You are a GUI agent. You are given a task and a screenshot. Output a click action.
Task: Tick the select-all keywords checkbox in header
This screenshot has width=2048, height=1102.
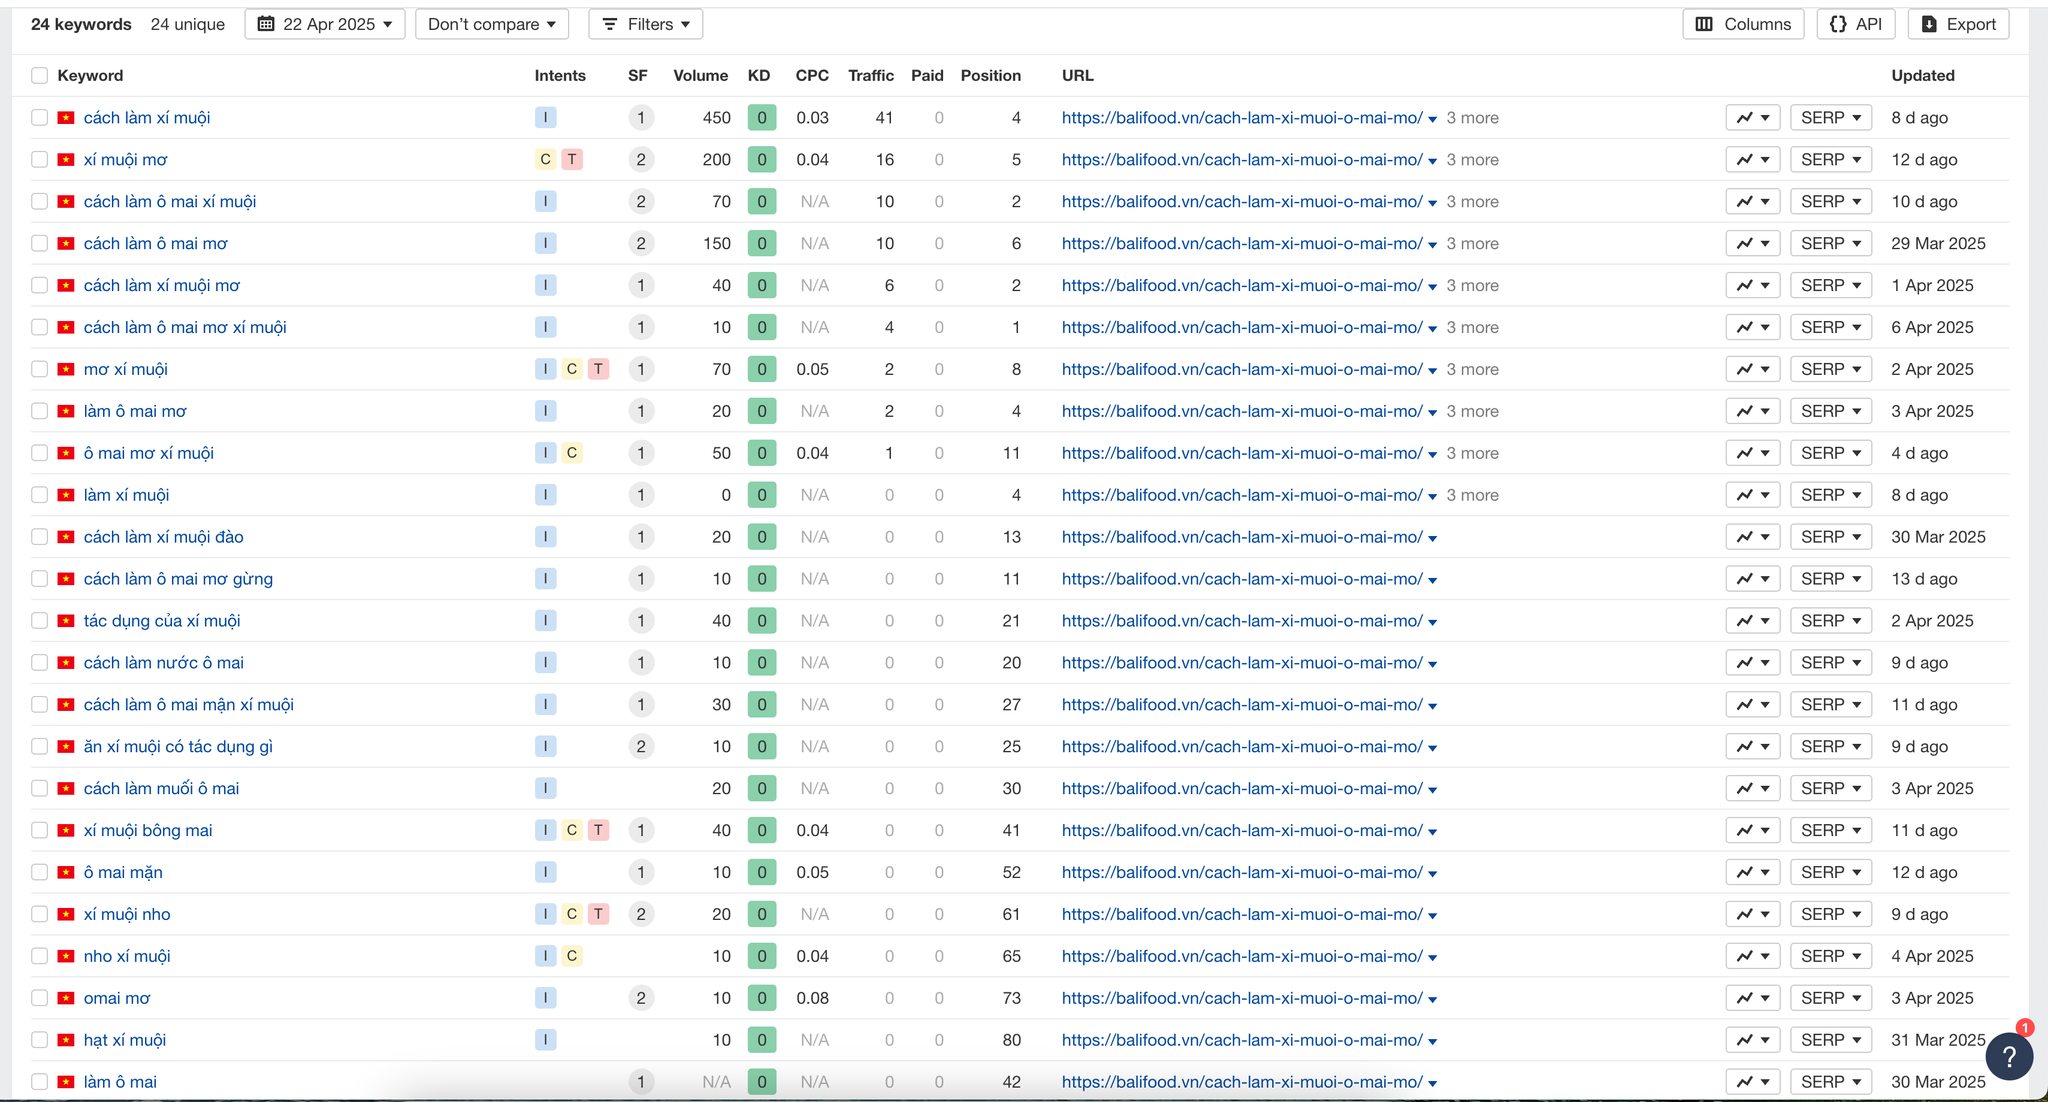(x=39, y=76)
